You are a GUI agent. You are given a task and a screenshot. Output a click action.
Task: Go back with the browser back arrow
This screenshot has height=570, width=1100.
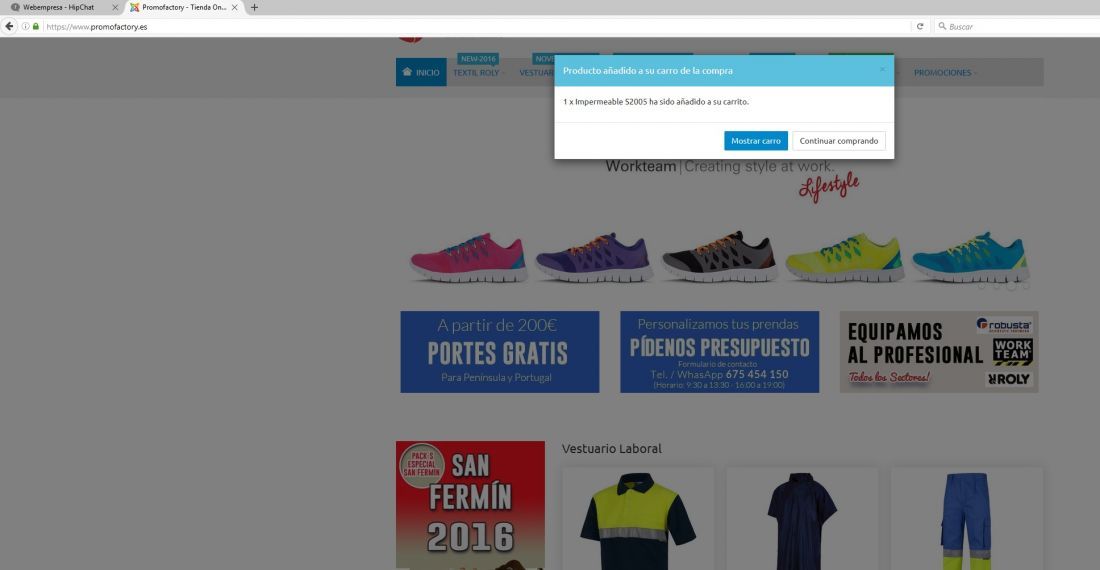point(9,27)
